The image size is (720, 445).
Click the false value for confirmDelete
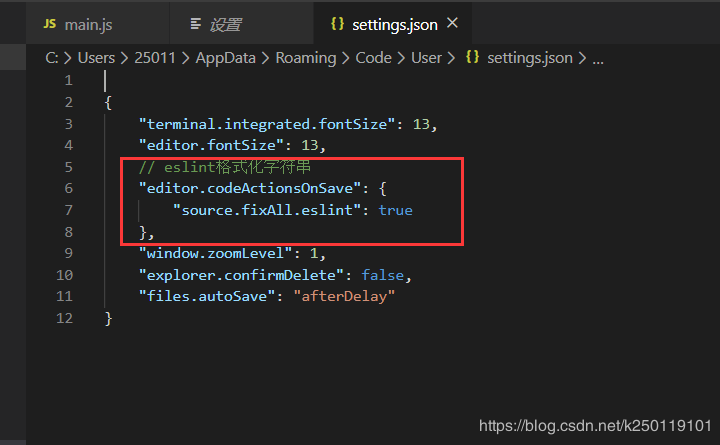click(384, 274)
